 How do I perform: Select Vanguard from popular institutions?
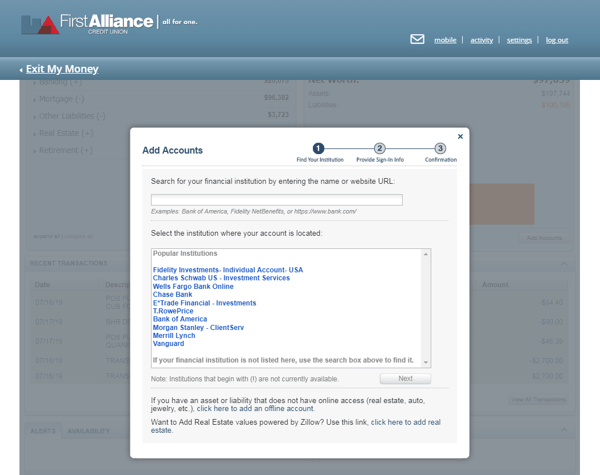tap(168, 343)
